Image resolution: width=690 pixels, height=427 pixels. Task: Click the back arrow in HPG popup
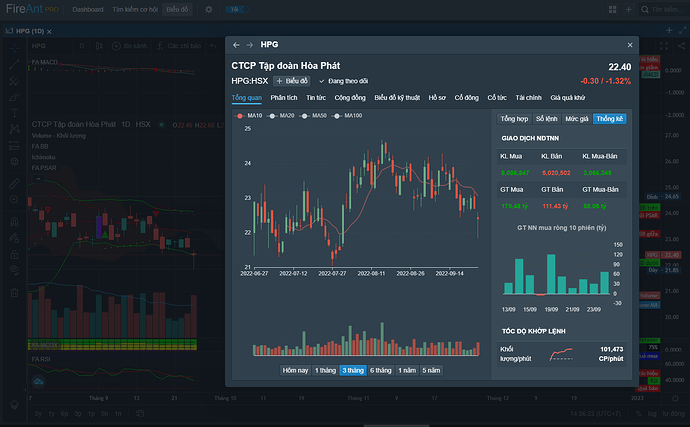(236, 45)
